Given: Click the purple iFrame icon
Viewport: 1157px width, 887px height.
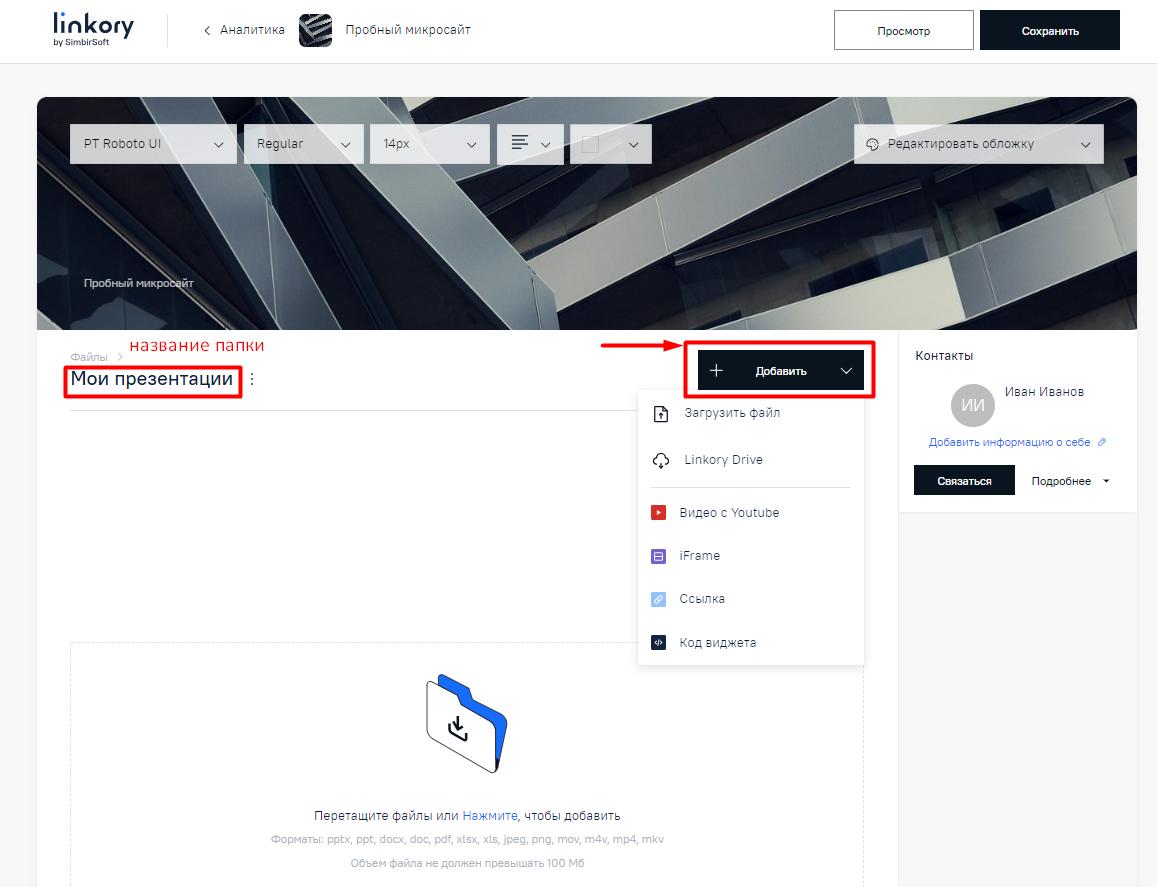Looking at the screenshot, I should [x=658, y=556].
